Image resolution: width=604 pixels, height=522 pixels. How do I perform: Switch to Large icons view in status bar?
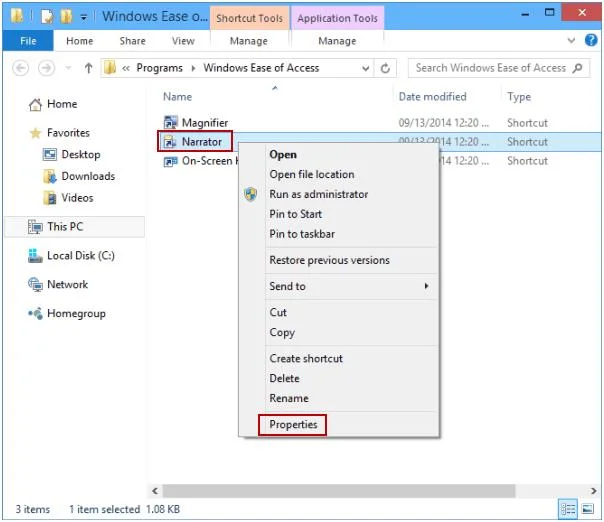pyautogui.click(x=587, y=509)
